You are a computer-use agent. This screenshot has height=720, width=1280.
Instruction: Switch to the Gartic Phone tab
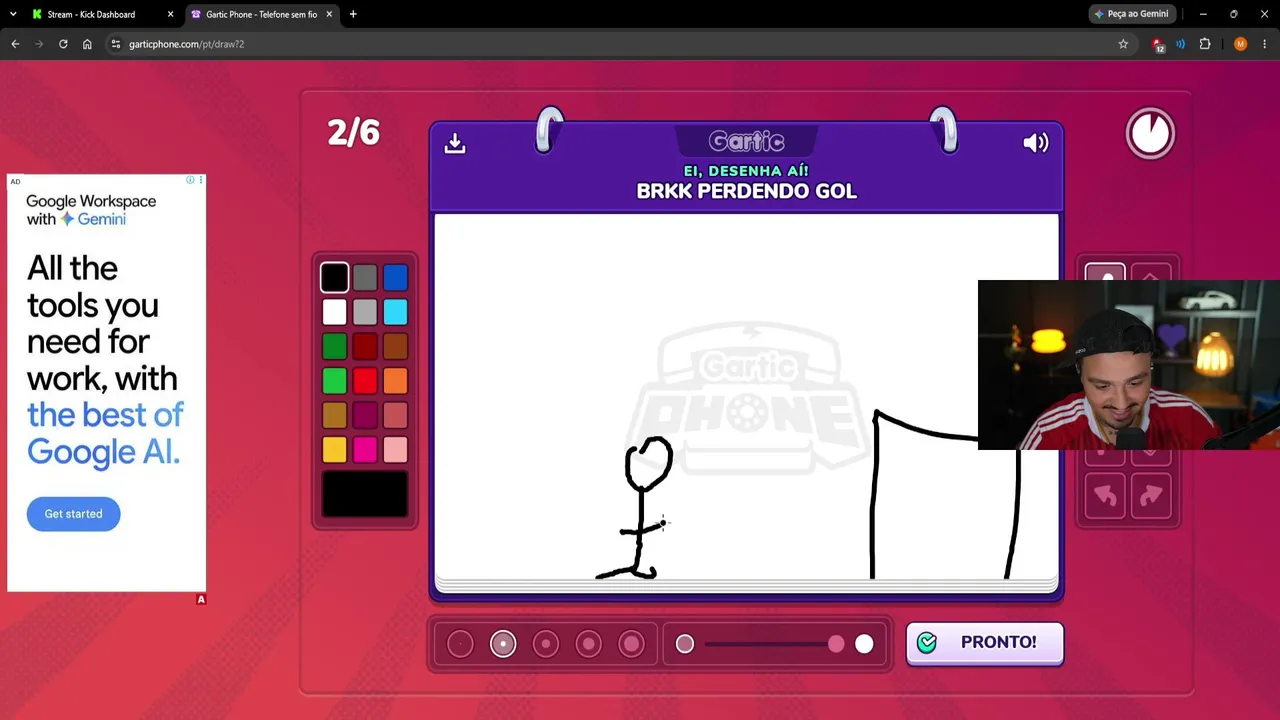point(261,14)
